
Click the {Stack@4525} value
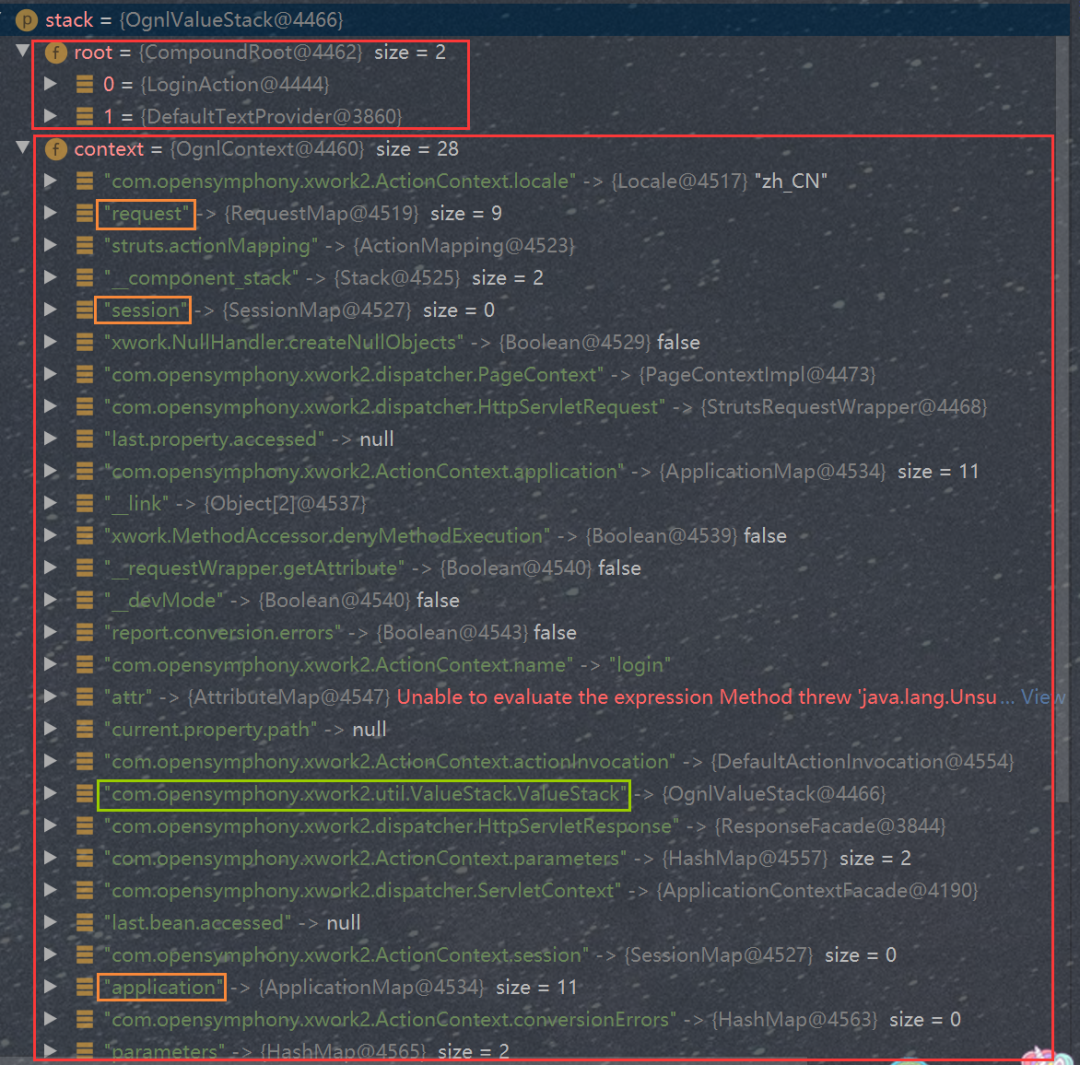[x=397, y=278]
